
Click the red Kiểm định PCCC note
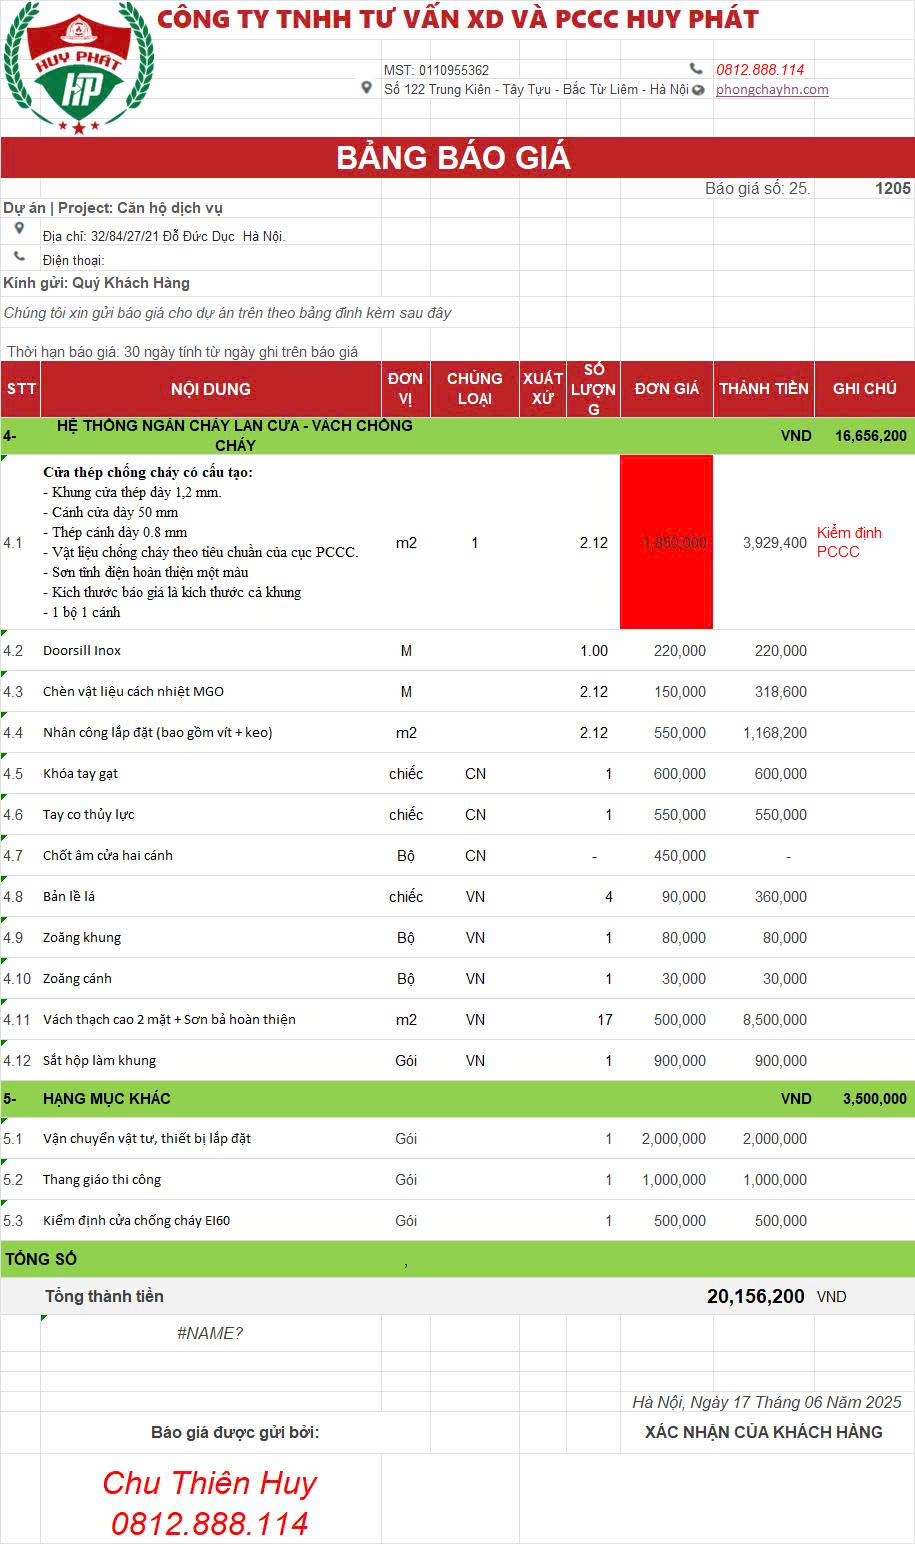pyautogui.click(x=849, y=542)
